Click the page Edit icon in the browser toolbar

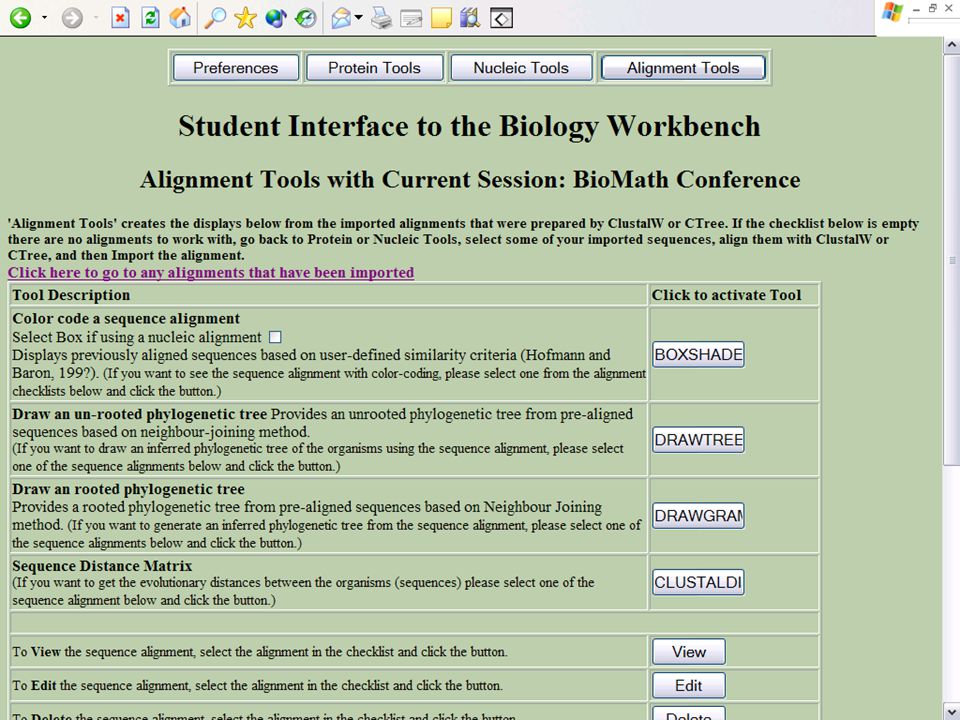click(411, 18)
